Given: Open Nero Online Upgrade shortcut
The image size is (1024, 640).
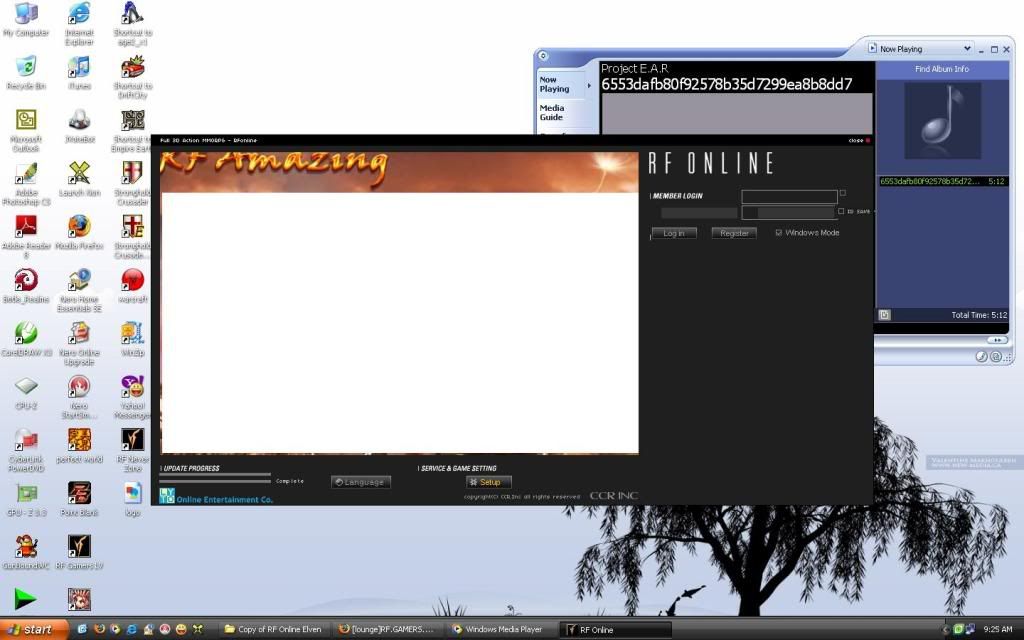Looking at the screenshot, I should click(x=79, y=344).
